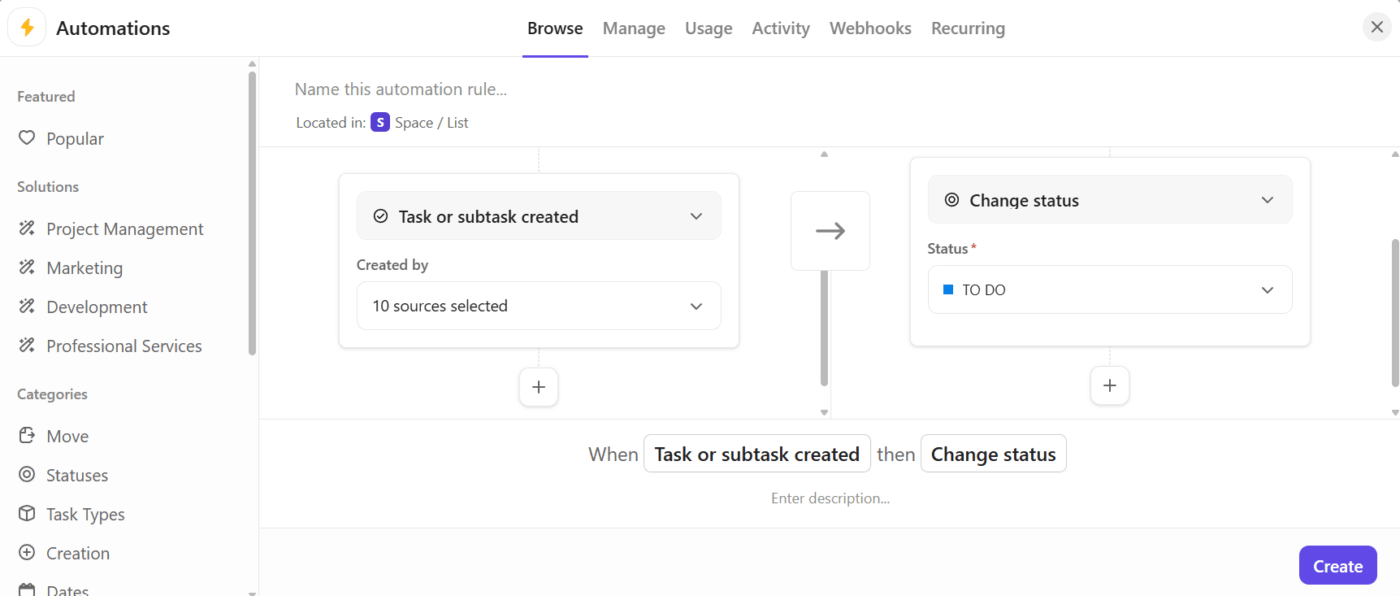This screenshot has height=596, width=1400.
Task: Open Popular heart icon in sidebar
Action: click(27, 138)
